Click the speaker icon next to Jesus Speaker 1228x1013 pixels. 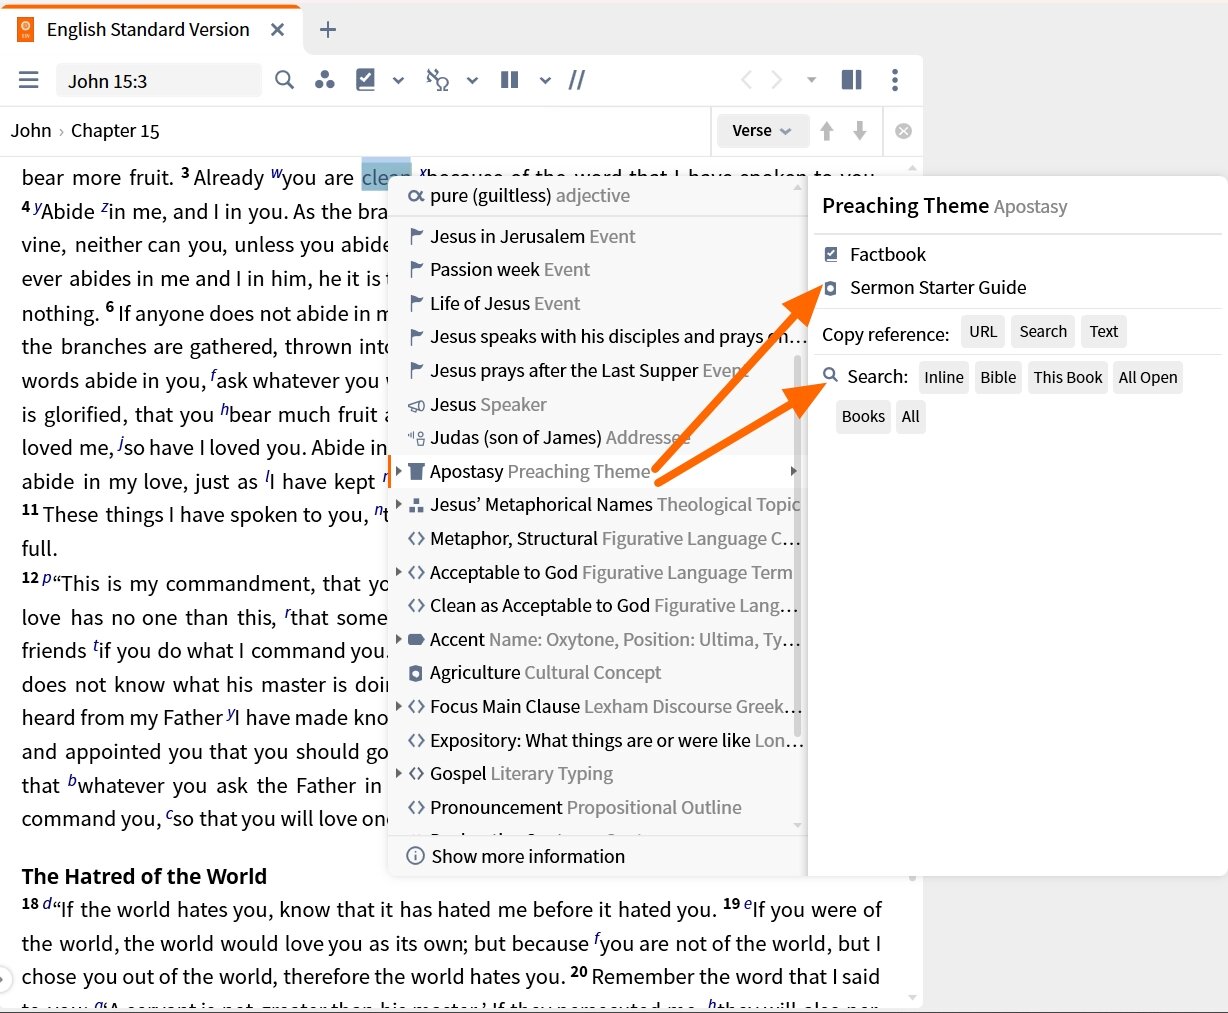pos(417,405)
